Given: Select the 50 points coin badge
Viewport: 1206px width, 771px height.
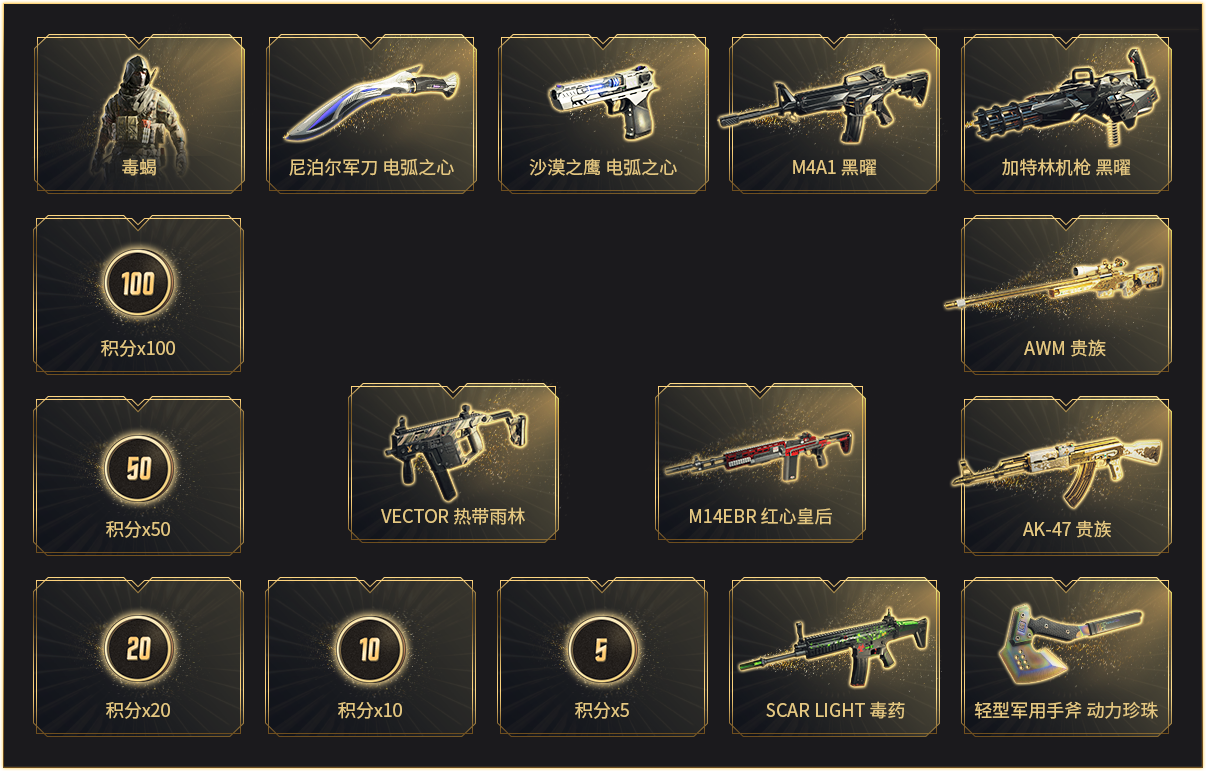Looking at the screenshot, I should coord(138,468).
